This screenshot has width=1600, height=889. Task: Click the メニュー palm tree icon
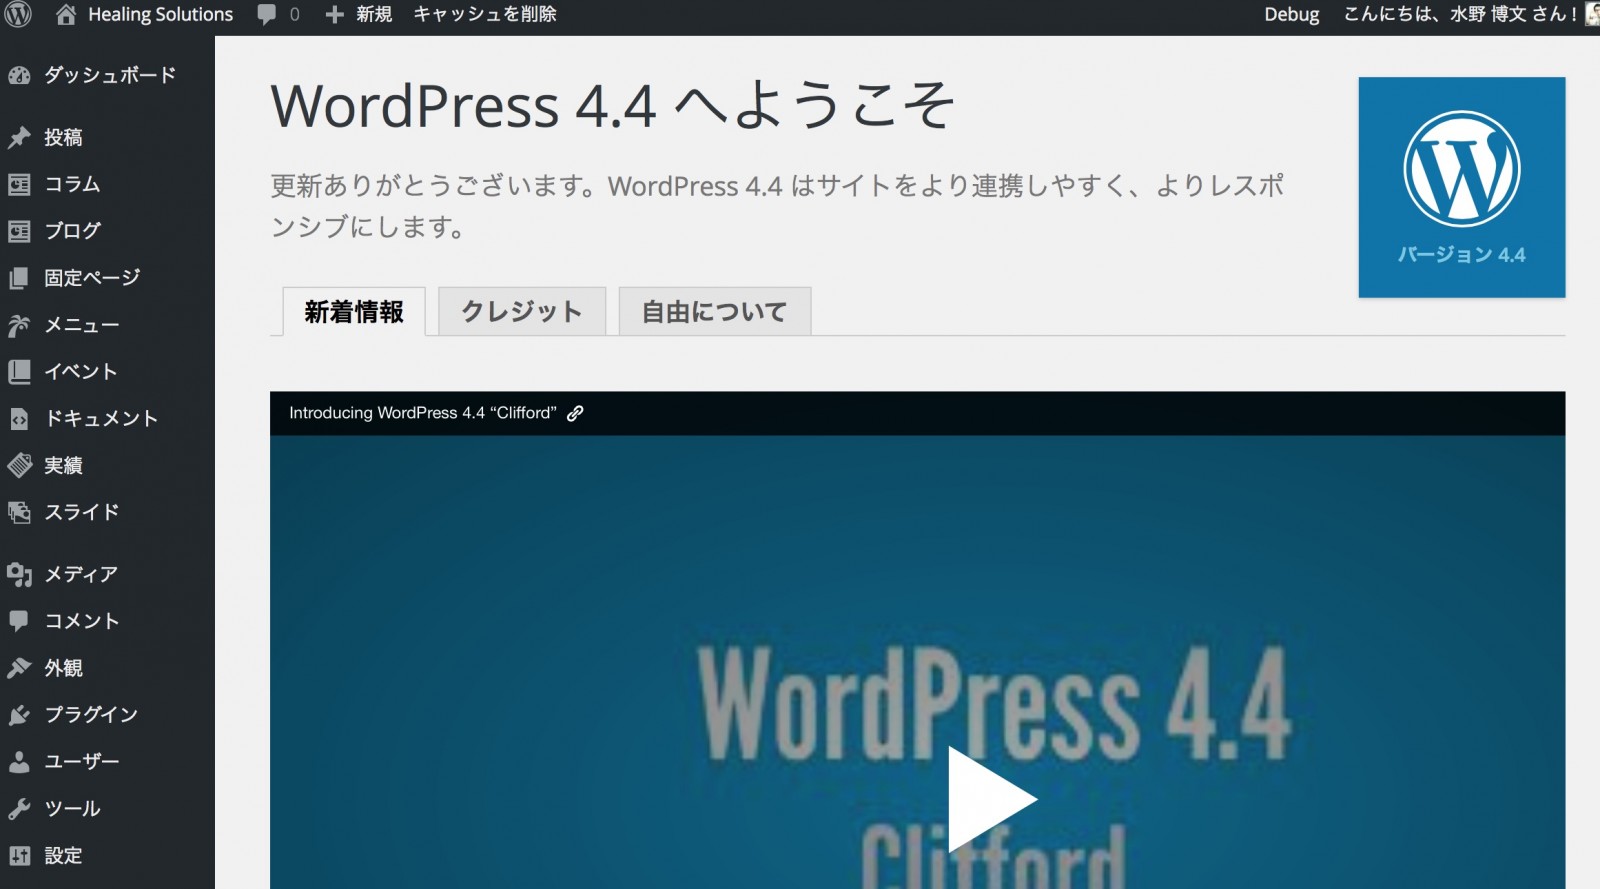point(19,325)
